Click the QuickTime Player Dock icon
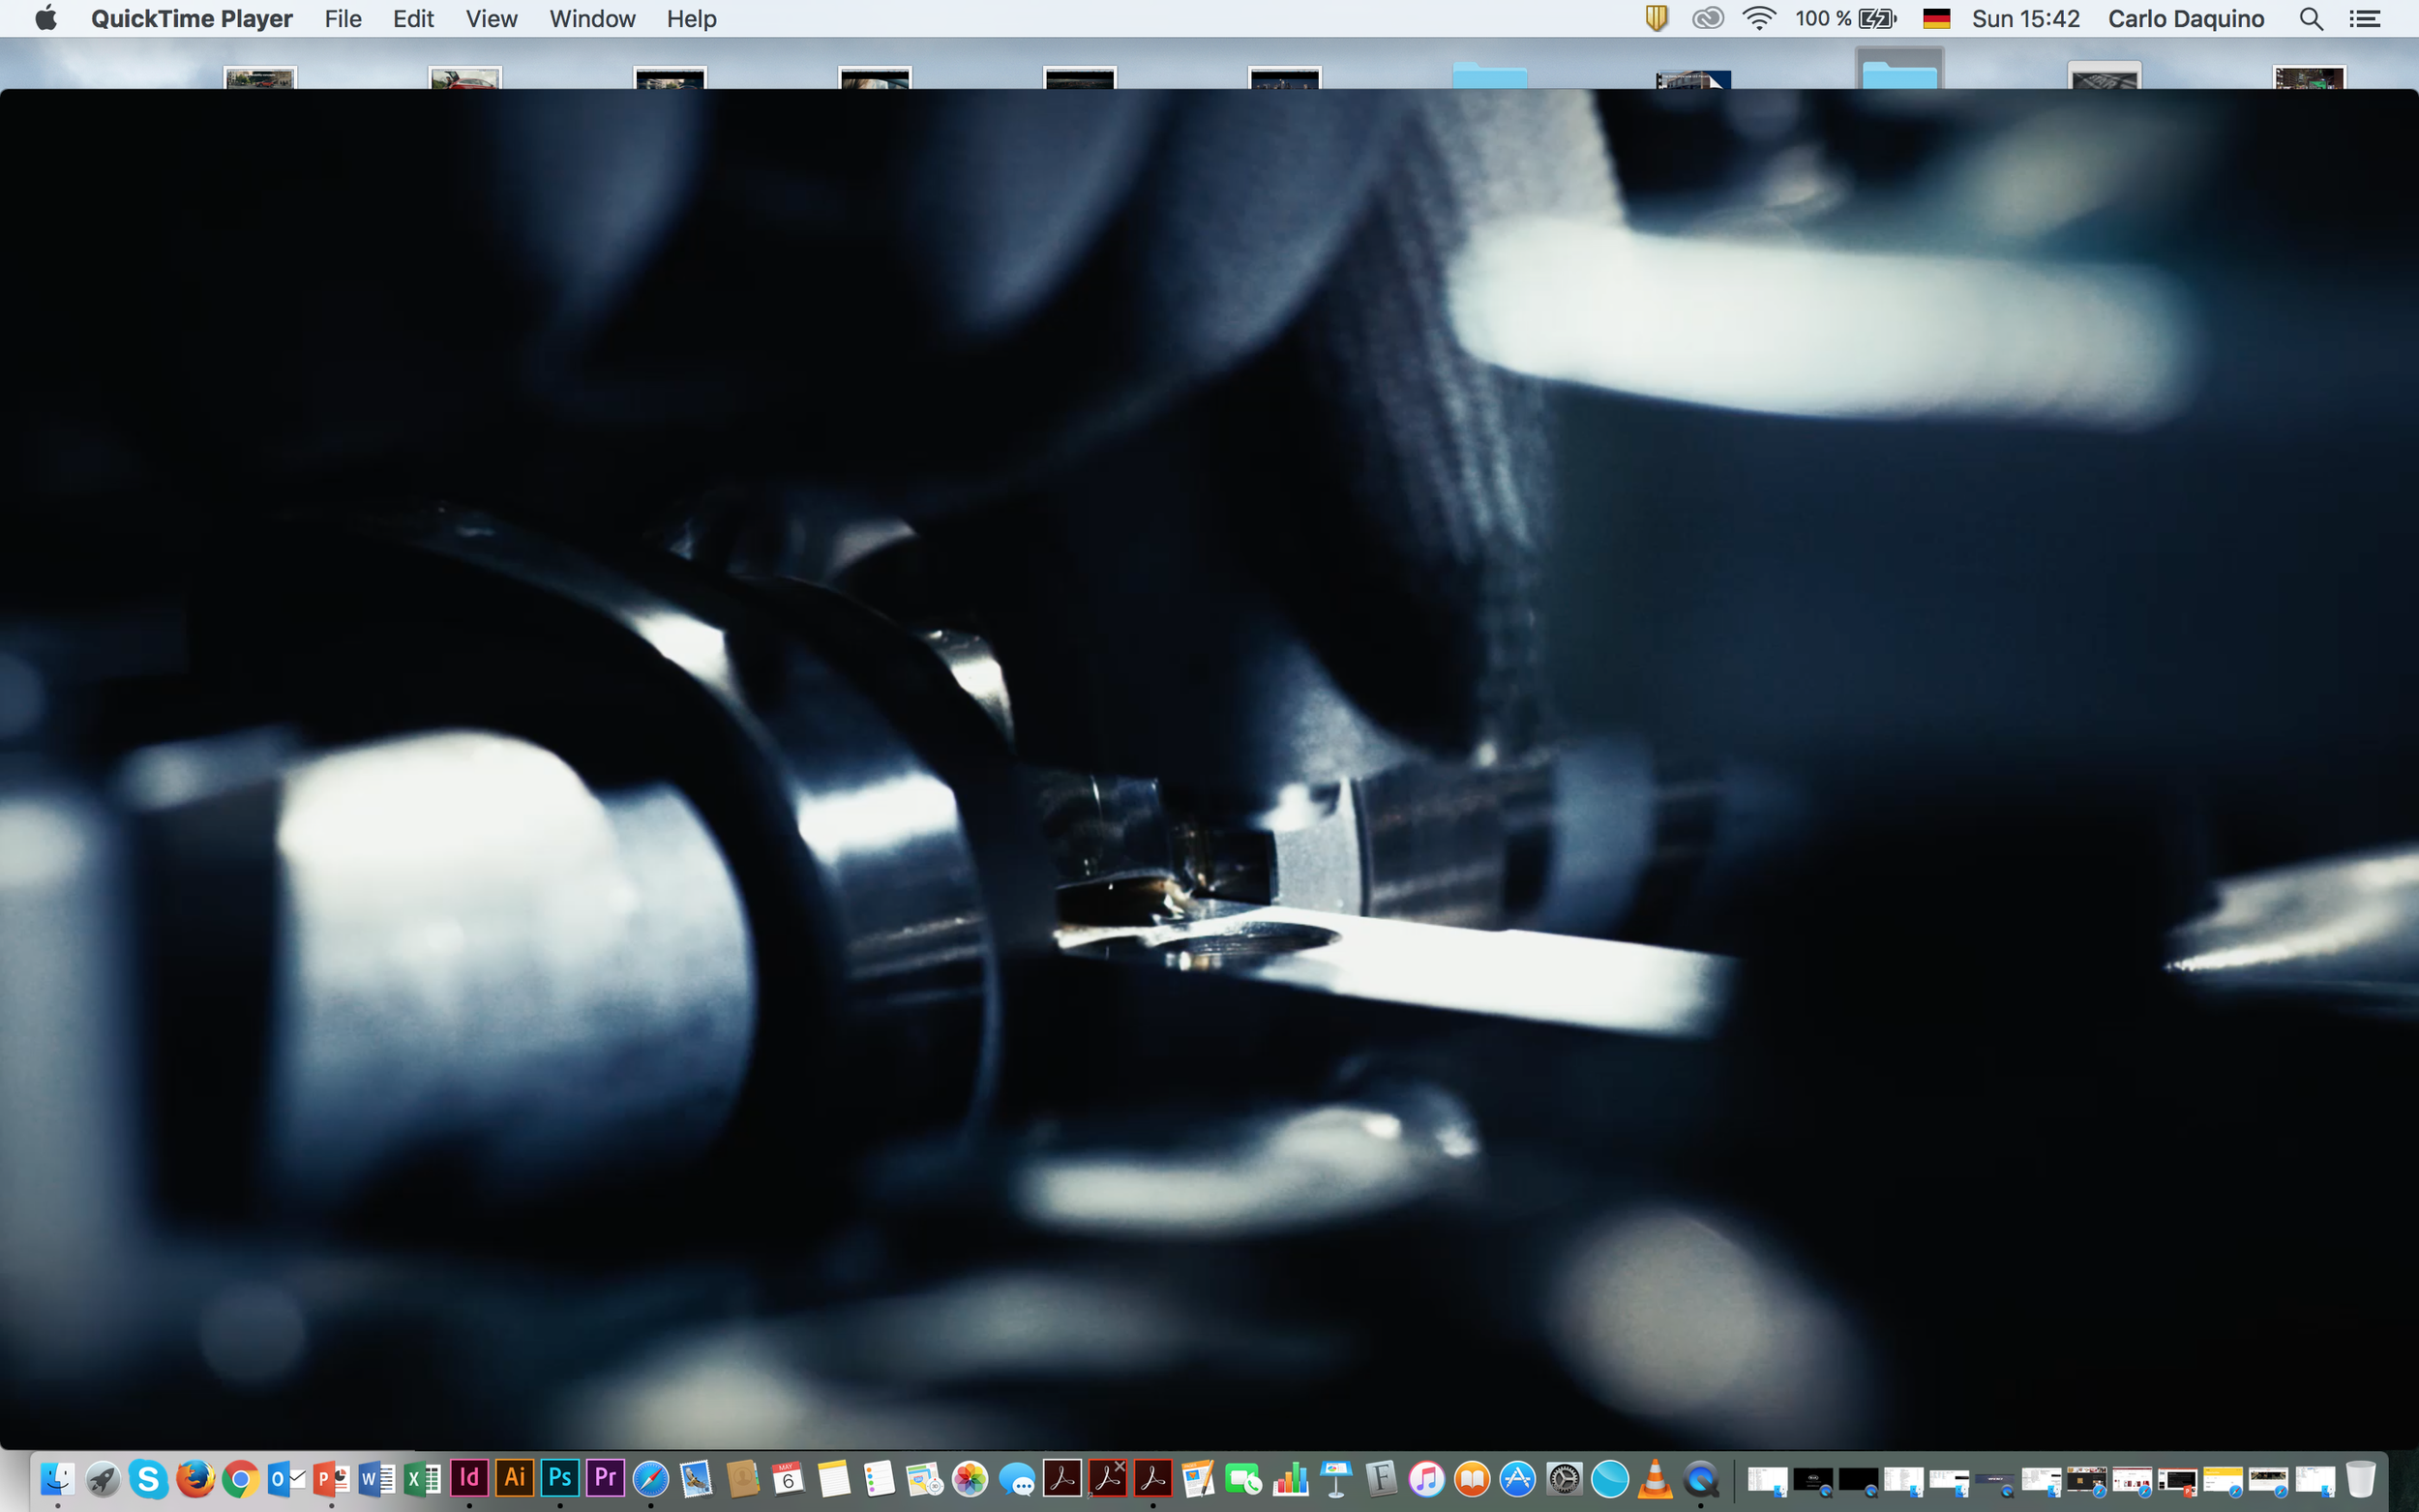The height and width of the screenshot is (1512, 2419). pyautogui.click(x=1701, y=1478)
